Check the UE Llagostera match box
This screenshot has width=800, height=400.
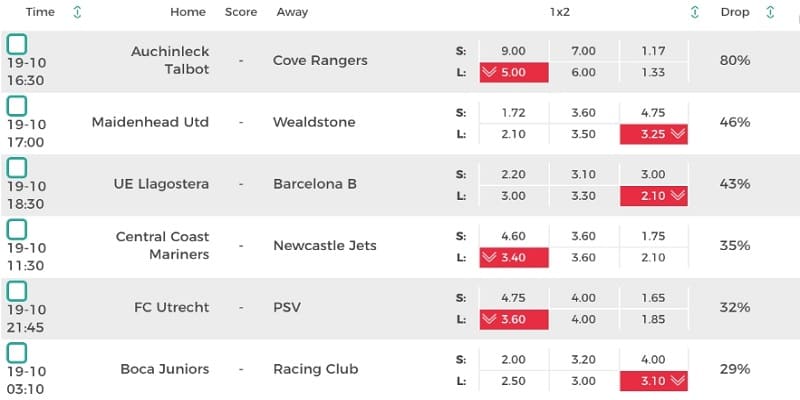point(17,168)
